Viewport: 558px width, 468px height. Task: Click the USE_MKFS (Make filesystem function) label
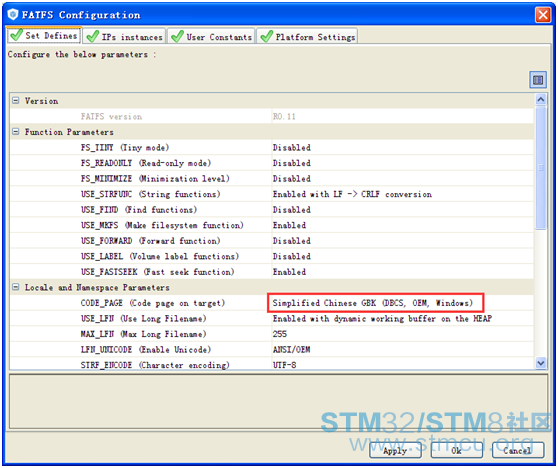pyautogui.click(x=162, y=225)
